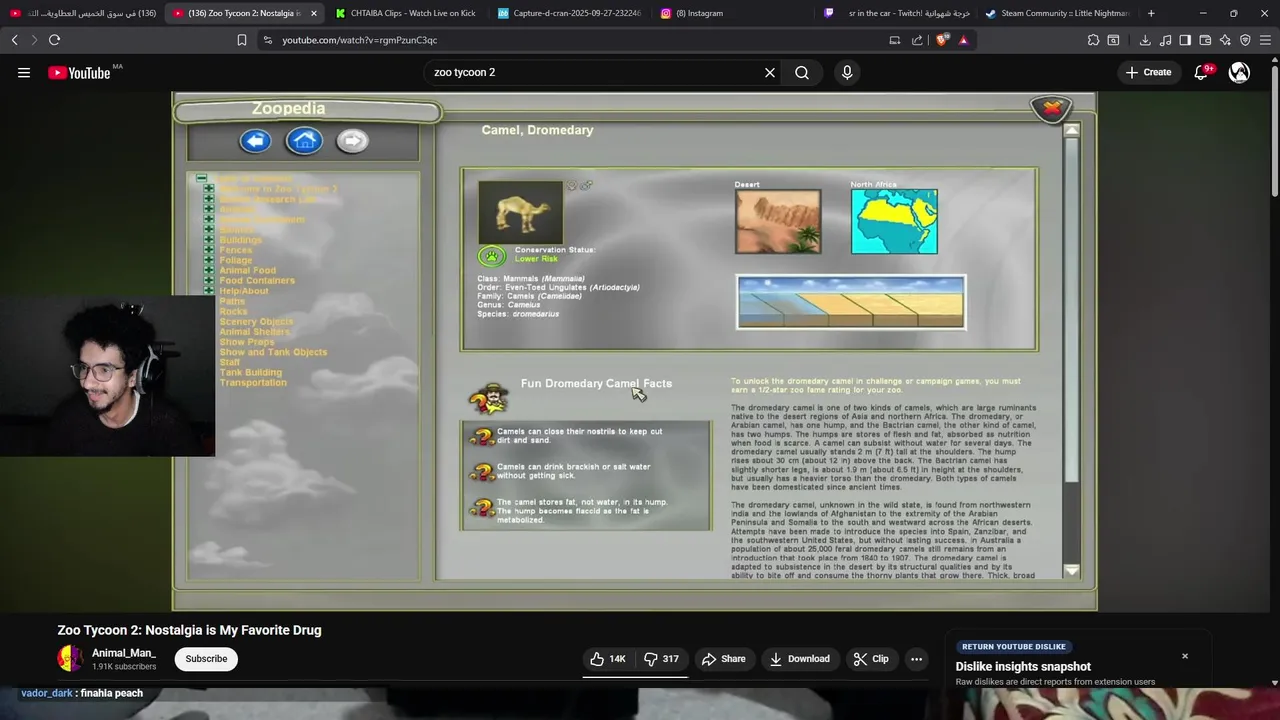Click the Zoopedia forward arrow button
This screenshot has width=1280, height=720.
(x=352, y=141)
